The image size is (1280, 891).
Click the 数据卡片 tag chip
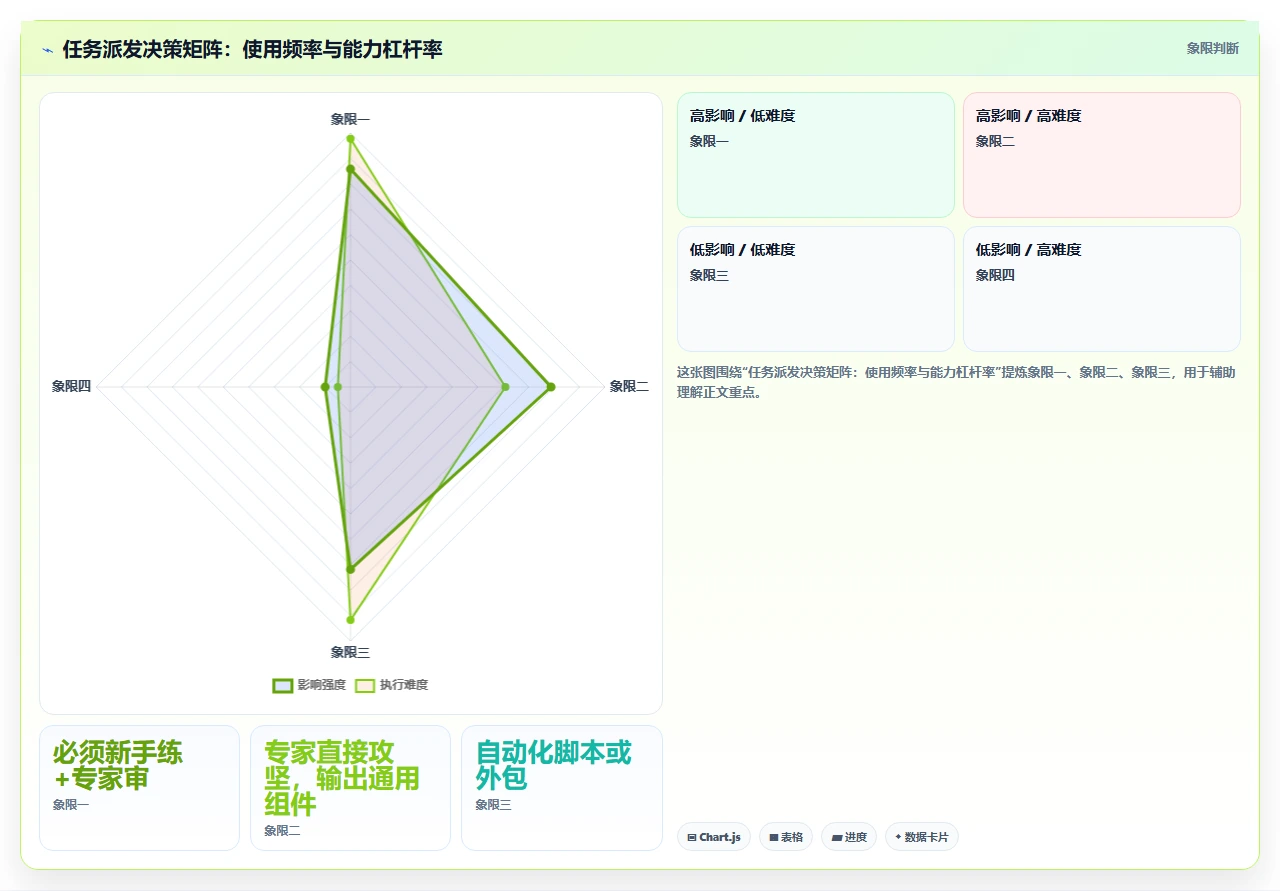(922, 837)
